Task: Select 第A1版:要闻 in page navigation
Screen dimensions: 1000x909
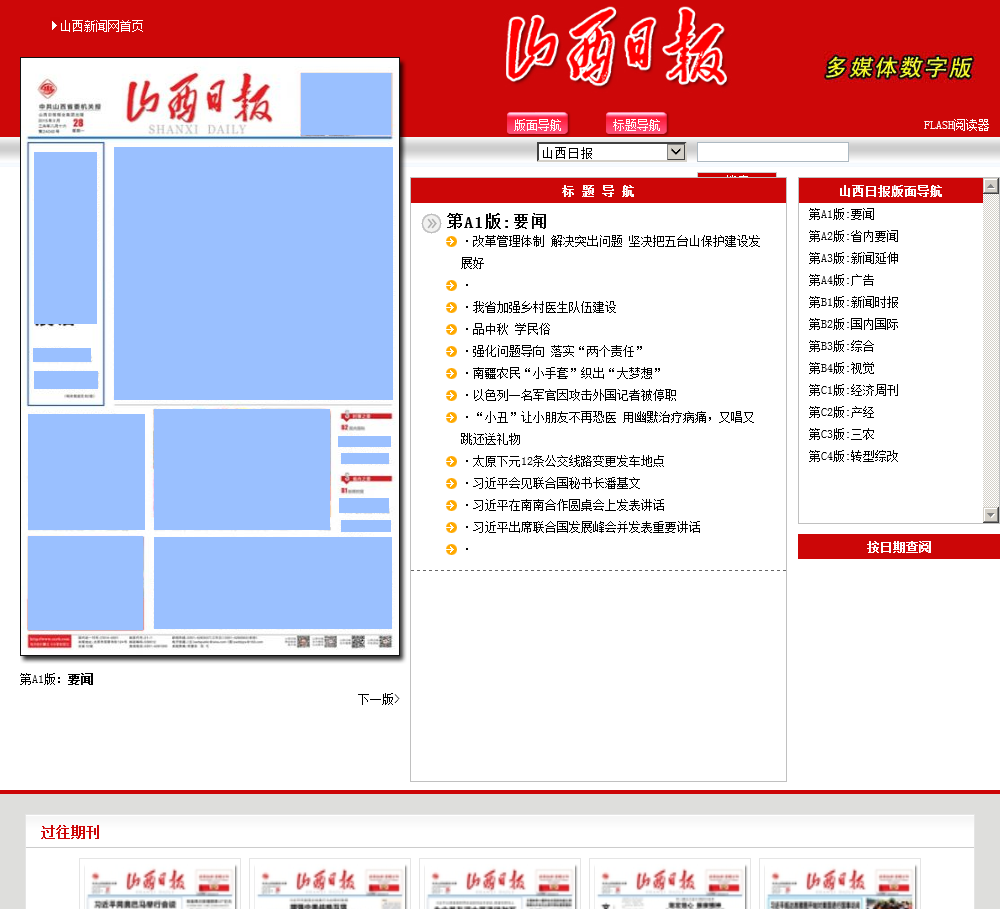Action: tap(841, 214)
